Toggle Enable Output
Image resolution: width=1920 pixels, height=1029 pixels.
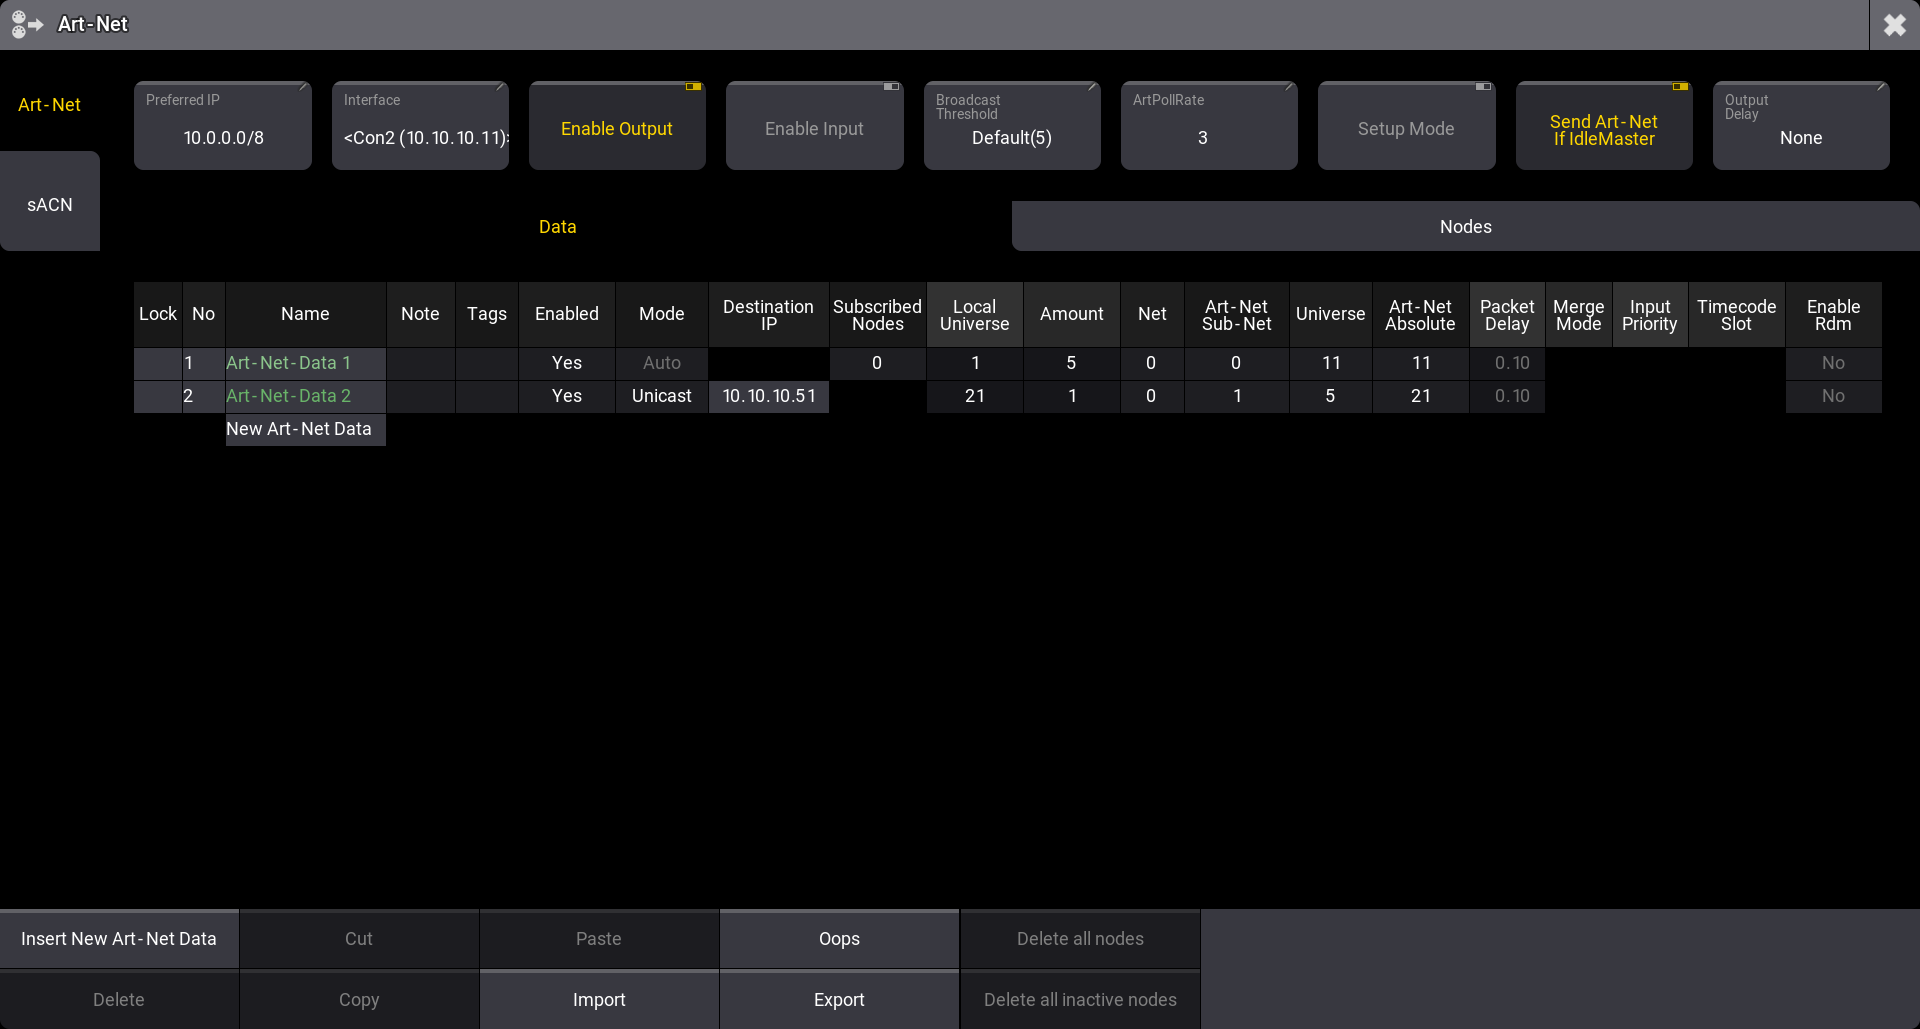[x=617, y=127]
